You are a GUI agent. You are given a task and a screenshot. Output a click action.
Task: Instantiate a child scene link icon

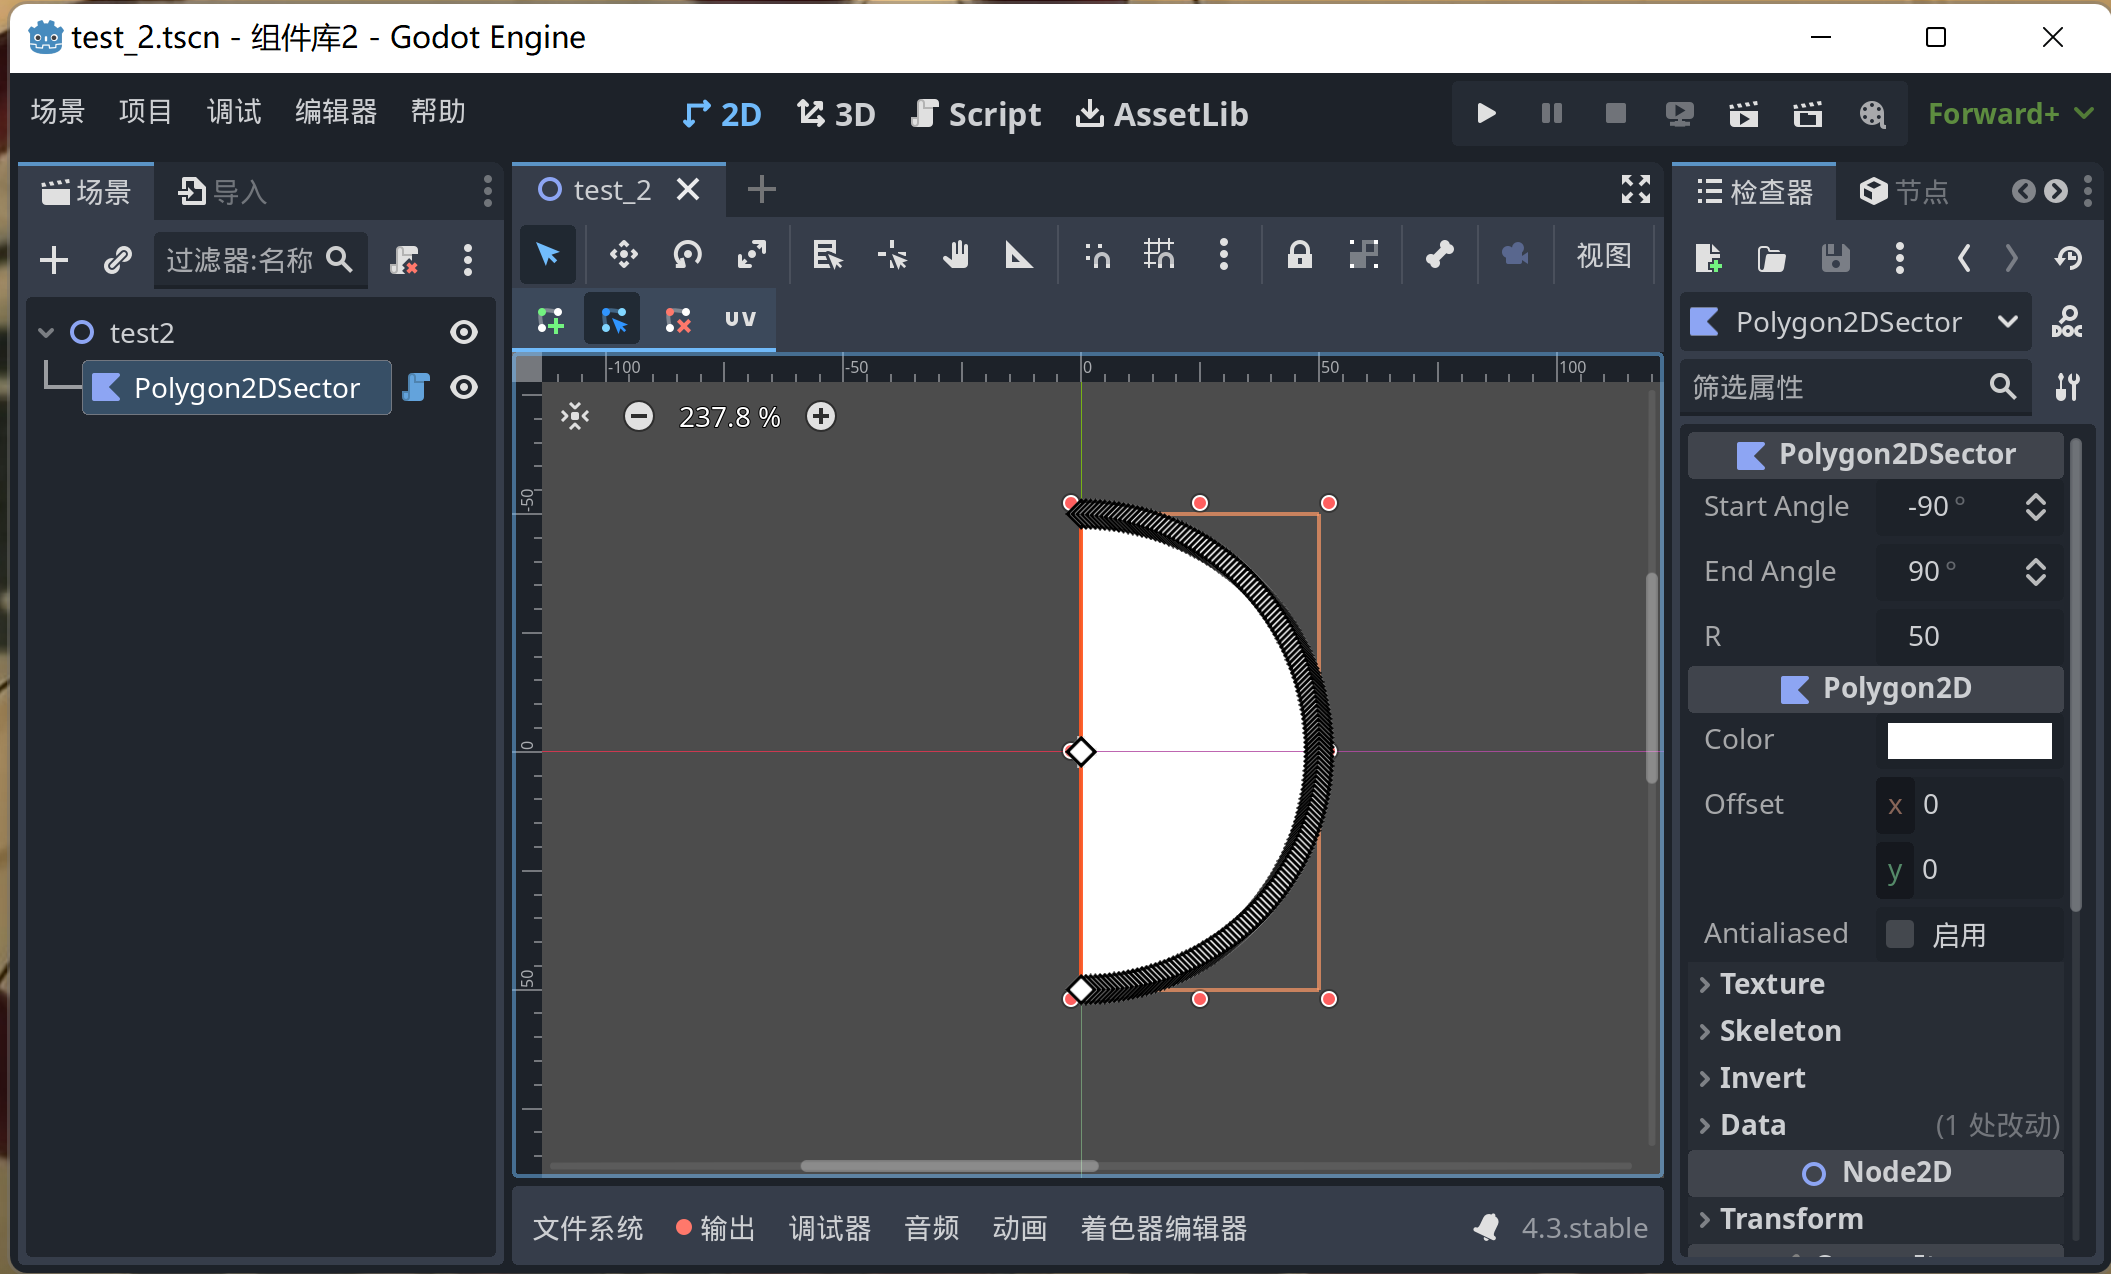118,260
